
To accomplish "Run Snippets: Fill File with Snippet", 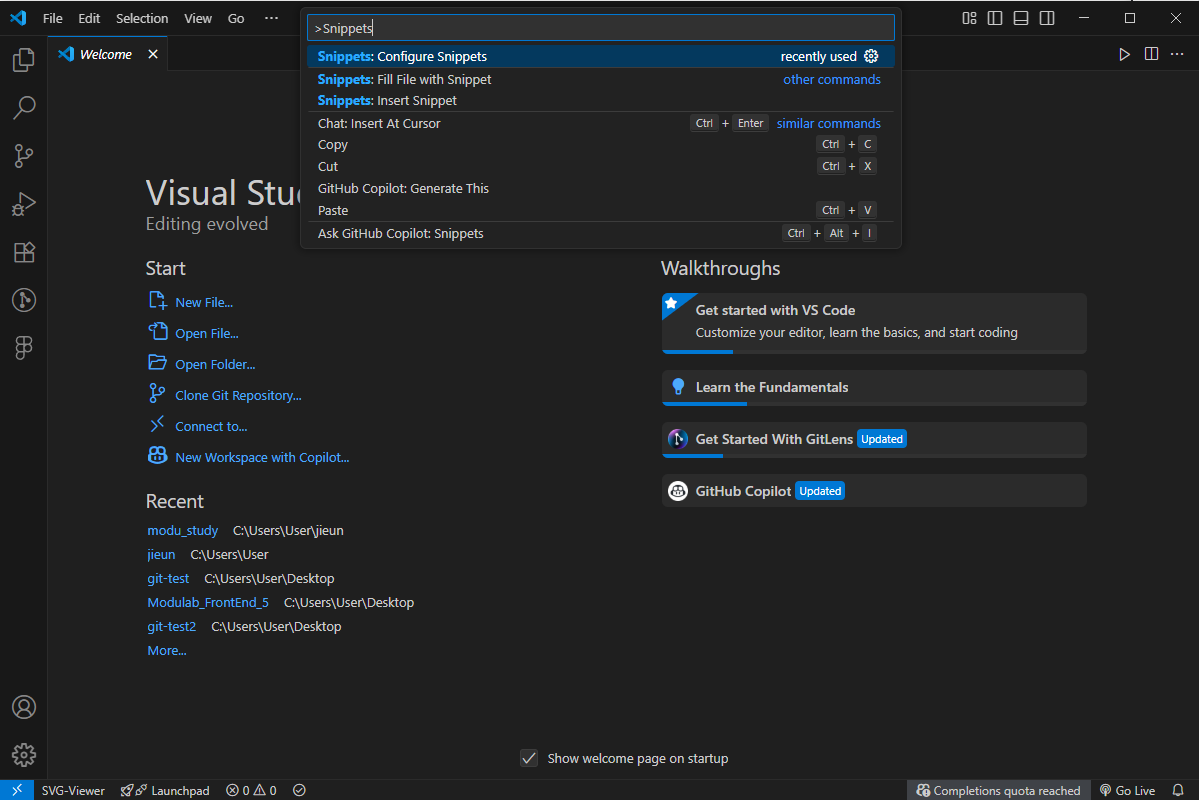I will pos(600,80).
